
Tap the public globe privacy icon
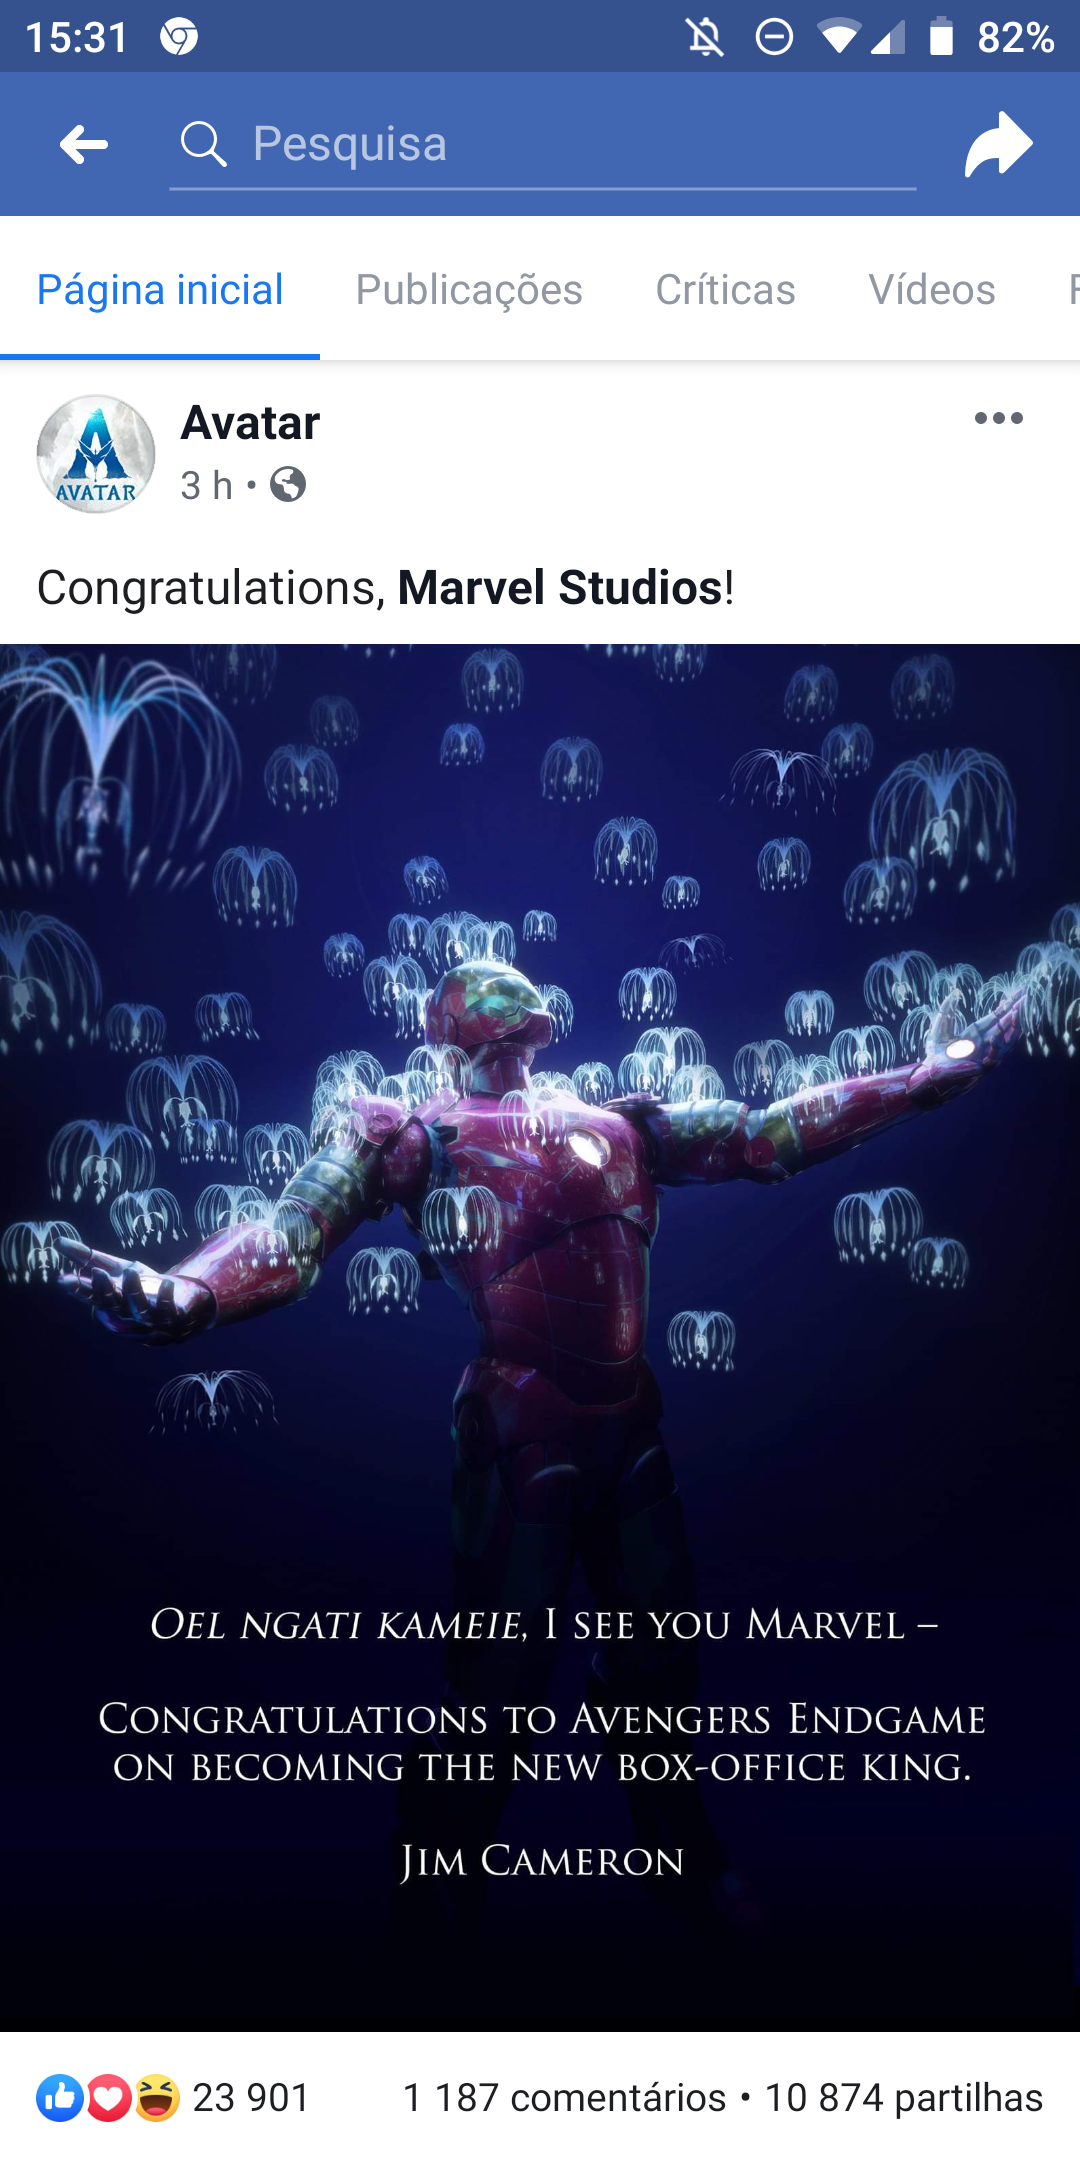pyautogui.click(x=288, y=485)
